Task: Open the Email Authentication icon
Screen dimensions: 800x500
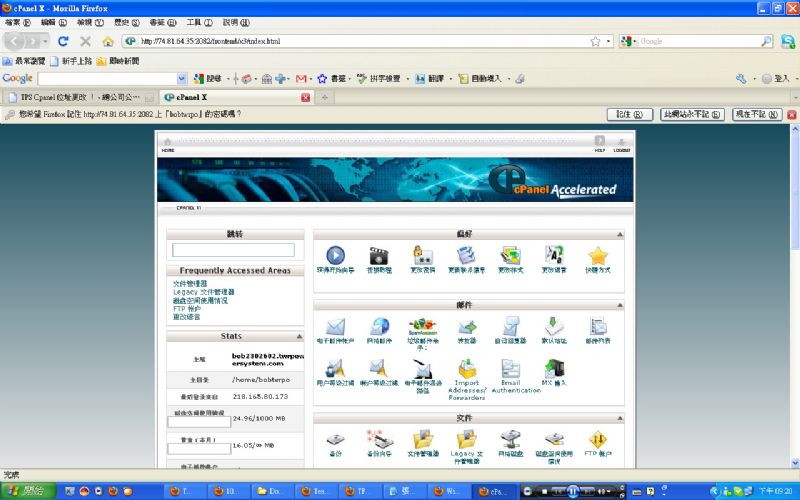Action: pyautogui.click(x=510, y=368)
